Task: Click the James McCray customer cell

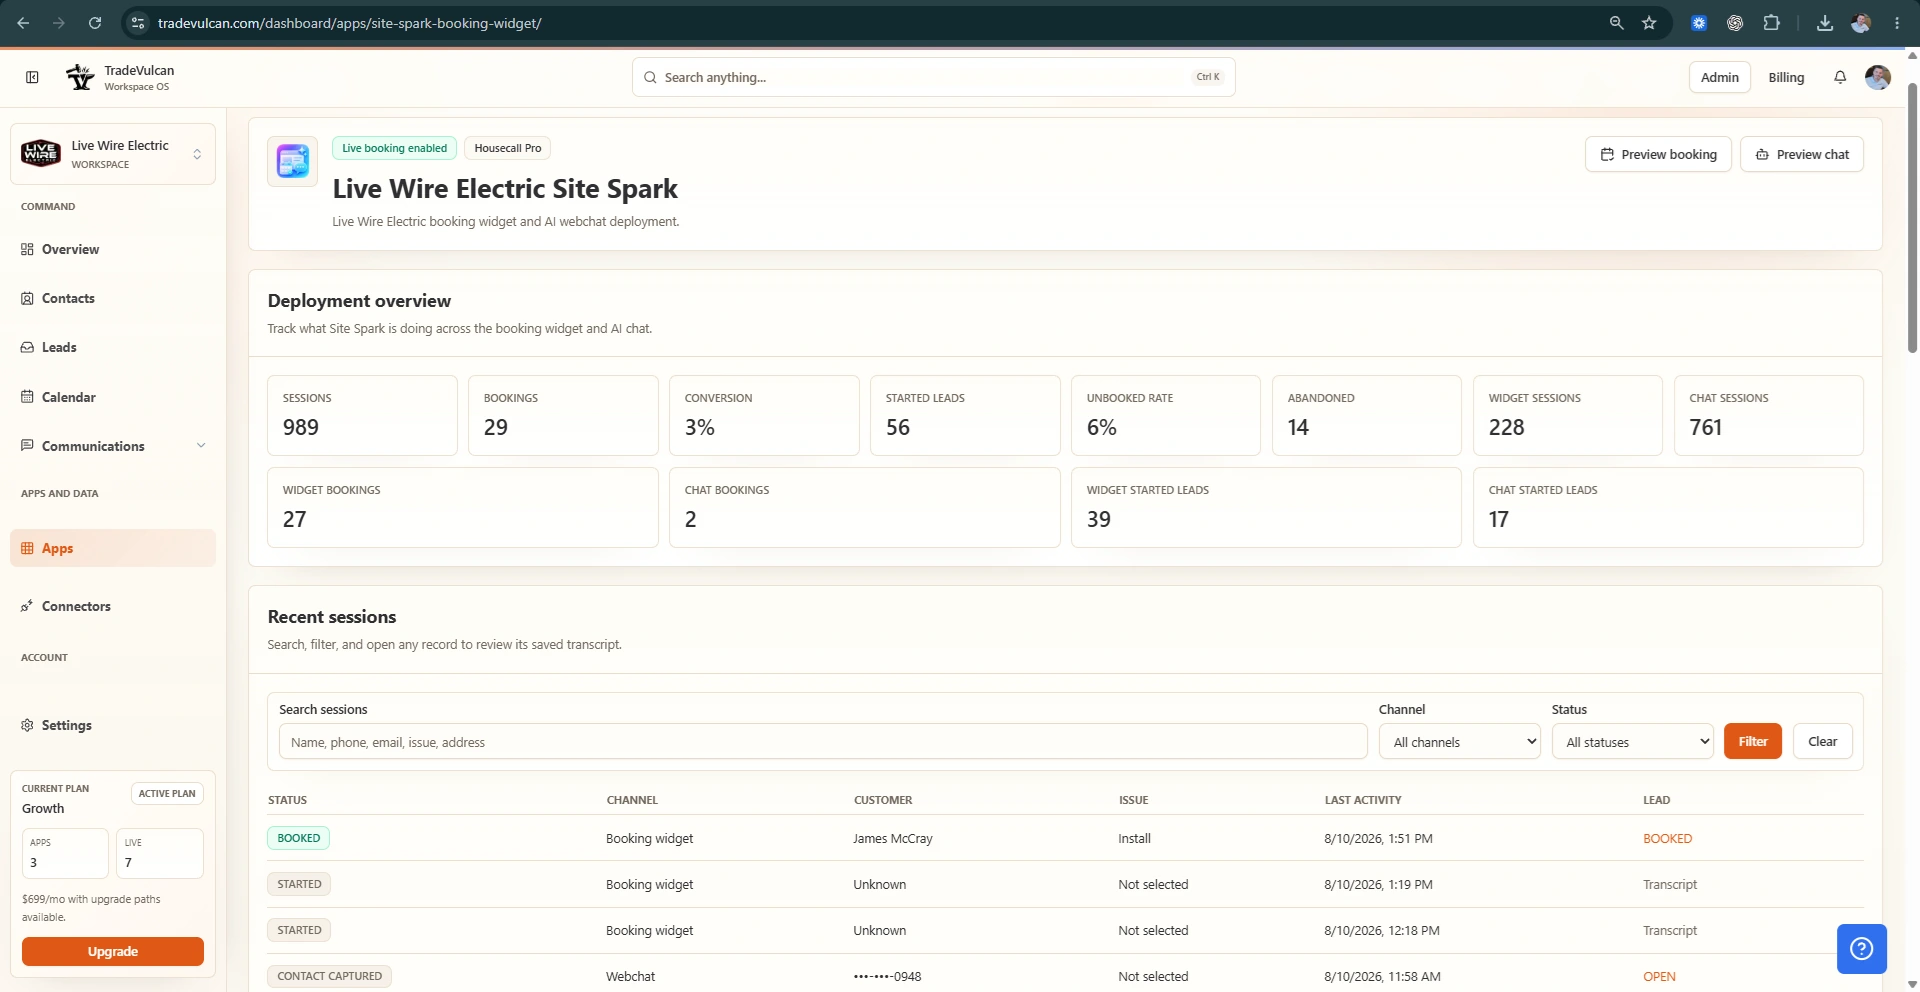Action: [x=893, y=839]
